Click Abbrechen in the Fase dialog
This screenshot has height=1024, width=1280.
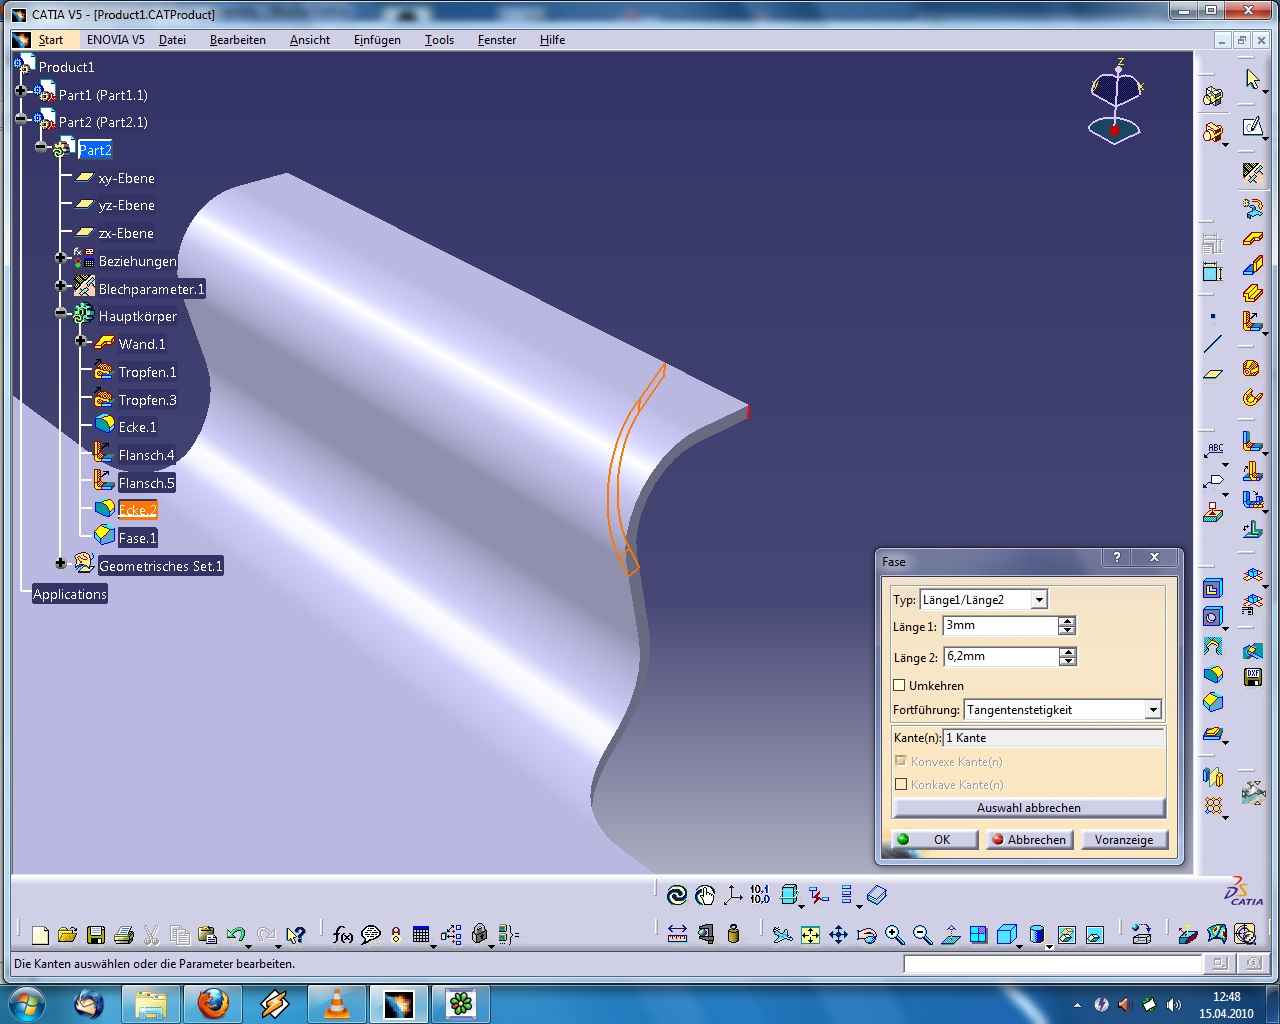click(1029, 840)
